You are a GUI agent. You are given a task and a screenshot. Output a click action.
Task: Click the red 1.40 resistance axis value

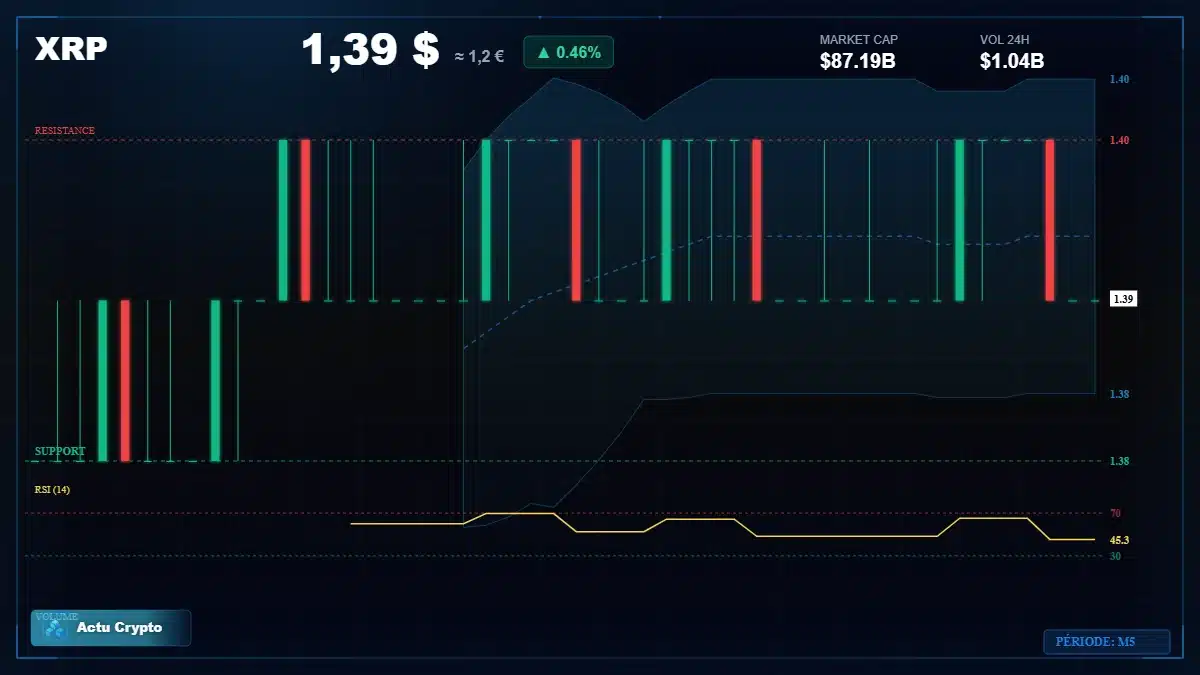(x=1119, y=141)
